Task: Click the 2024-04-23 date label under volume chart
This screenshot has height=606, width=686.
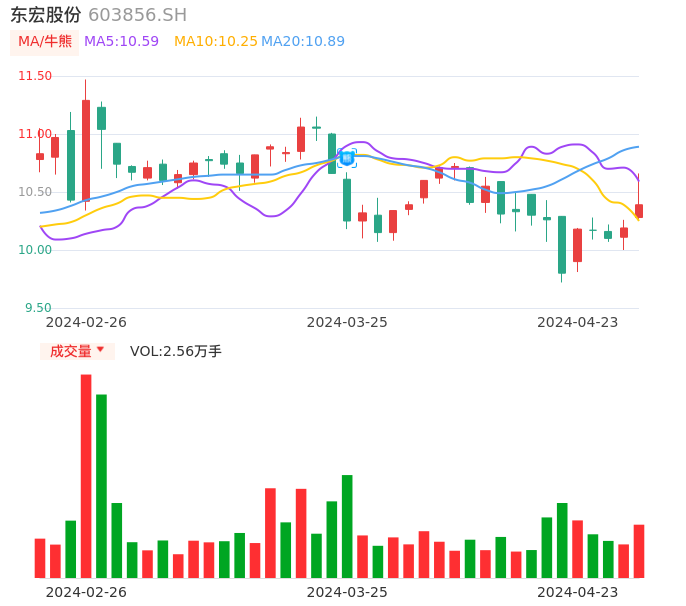Action: (577, 592)
